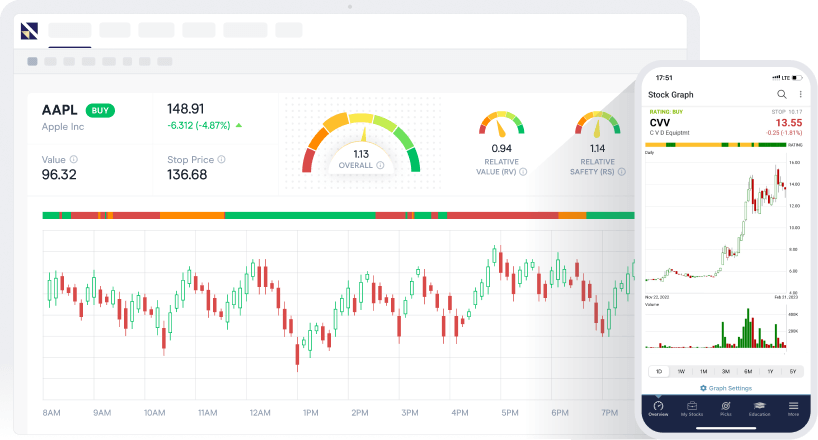Select the 5Y timeframe tab
Screen dimensions: 818x440
coord(792,371)
